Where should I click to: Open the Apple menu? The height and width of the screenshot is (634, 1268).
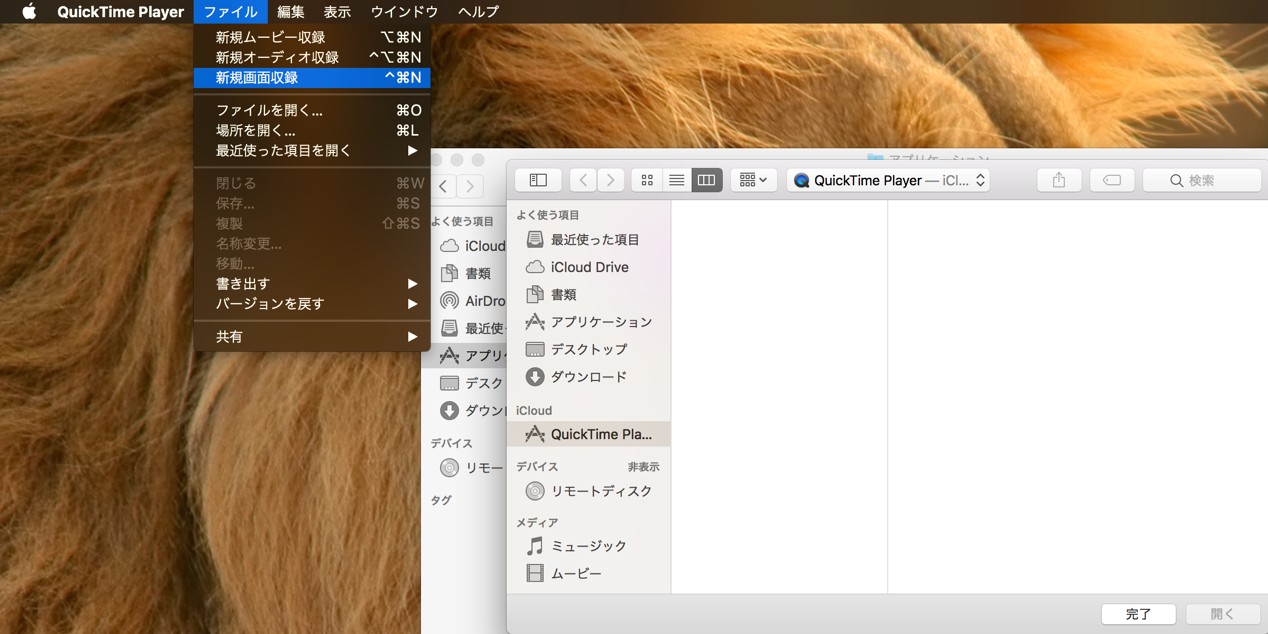tap(29, 12)
